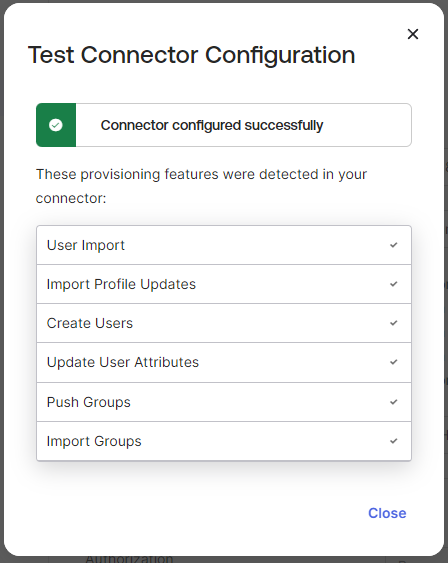
Task: Select the Import Groups feature row
Action: click(x=224, y=441)
